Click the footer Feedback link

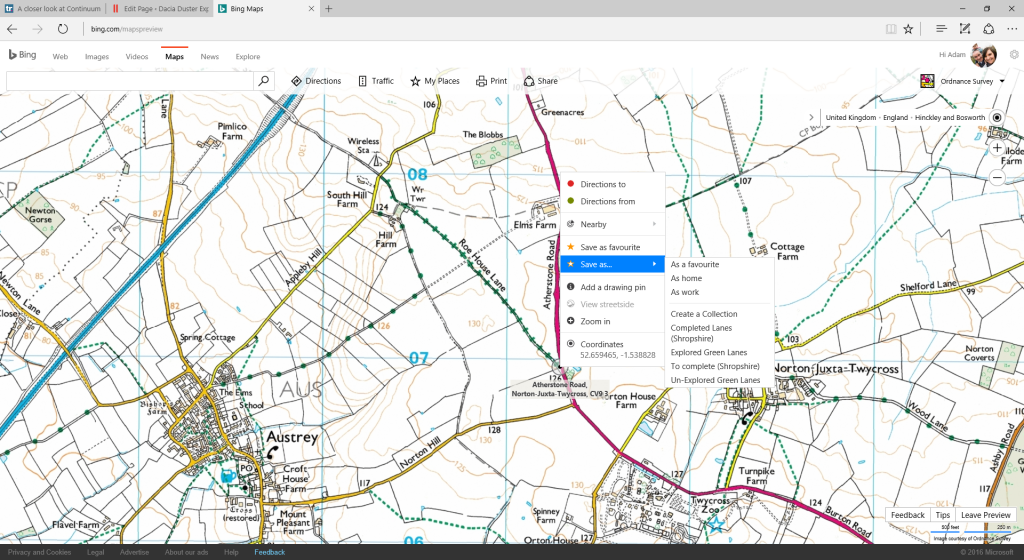[x=270, y=552]
